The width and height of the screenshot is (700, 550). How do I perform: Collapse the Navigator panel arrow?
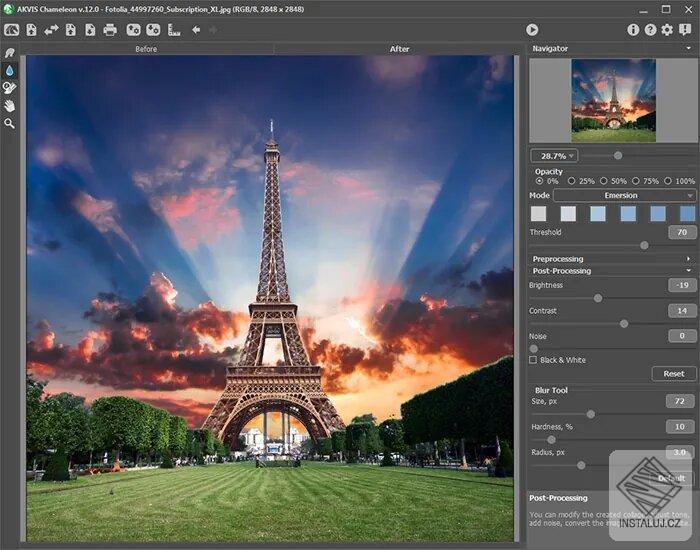click(x=689, y=48)
